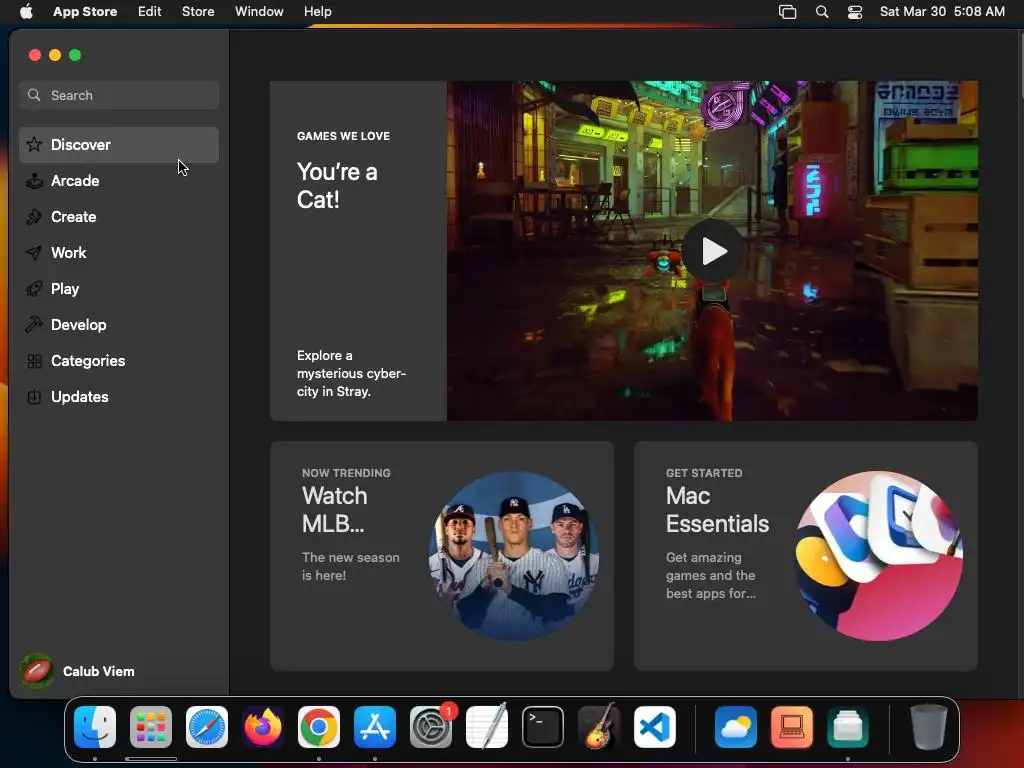Open the Develop section in the sidebar
The height and width of the screenshot is (768, 1024).
coord(119,325)
